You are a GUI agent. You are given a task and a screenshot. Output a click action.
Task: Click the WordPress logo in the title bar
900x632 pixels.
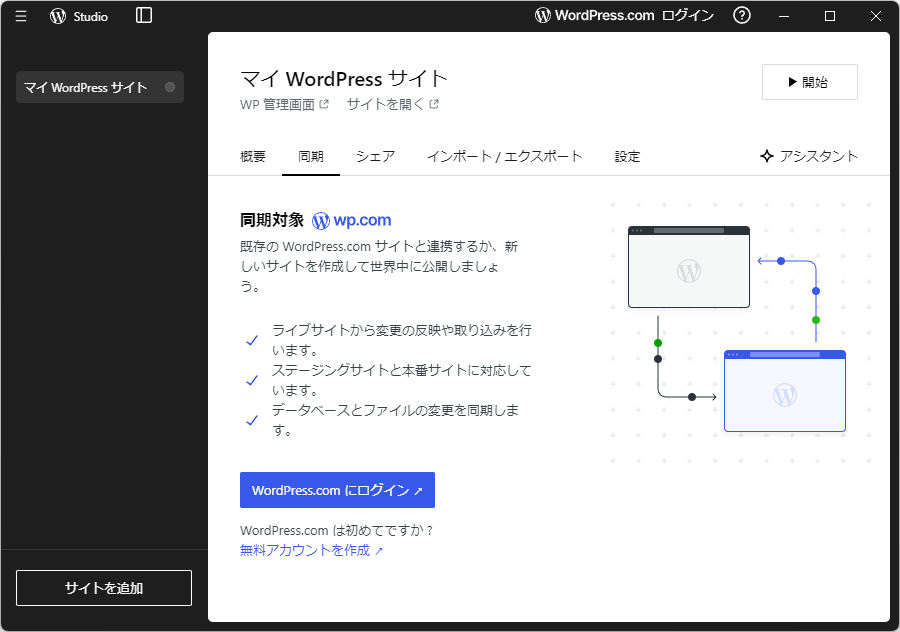point(543,15)
